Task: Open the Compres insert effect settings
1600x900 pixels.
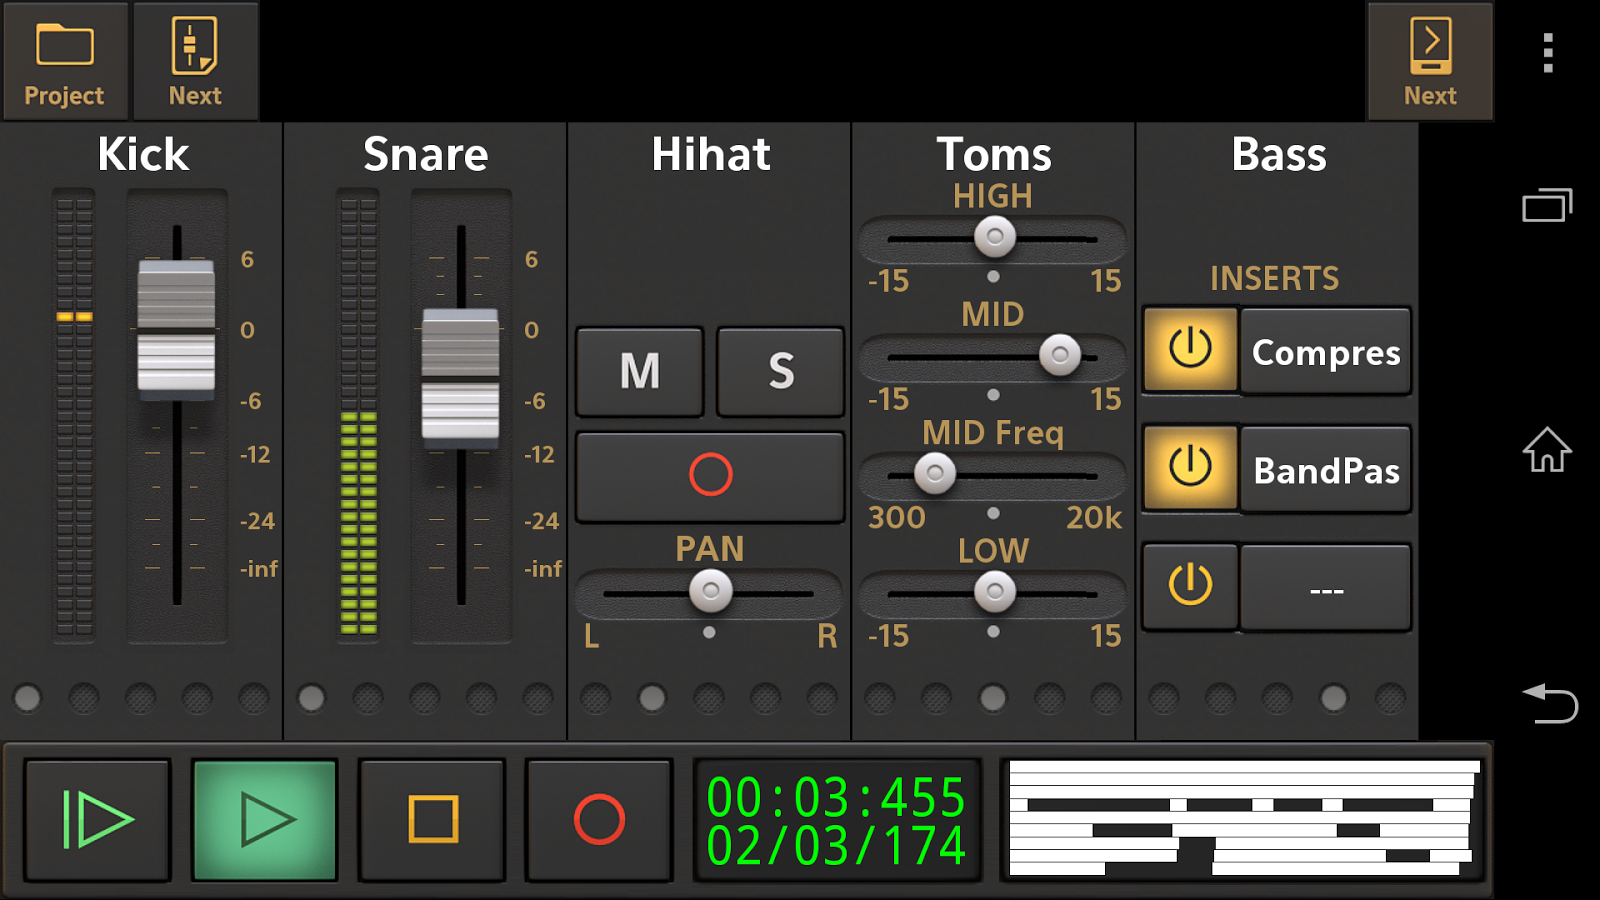Action: [1325, 351]
